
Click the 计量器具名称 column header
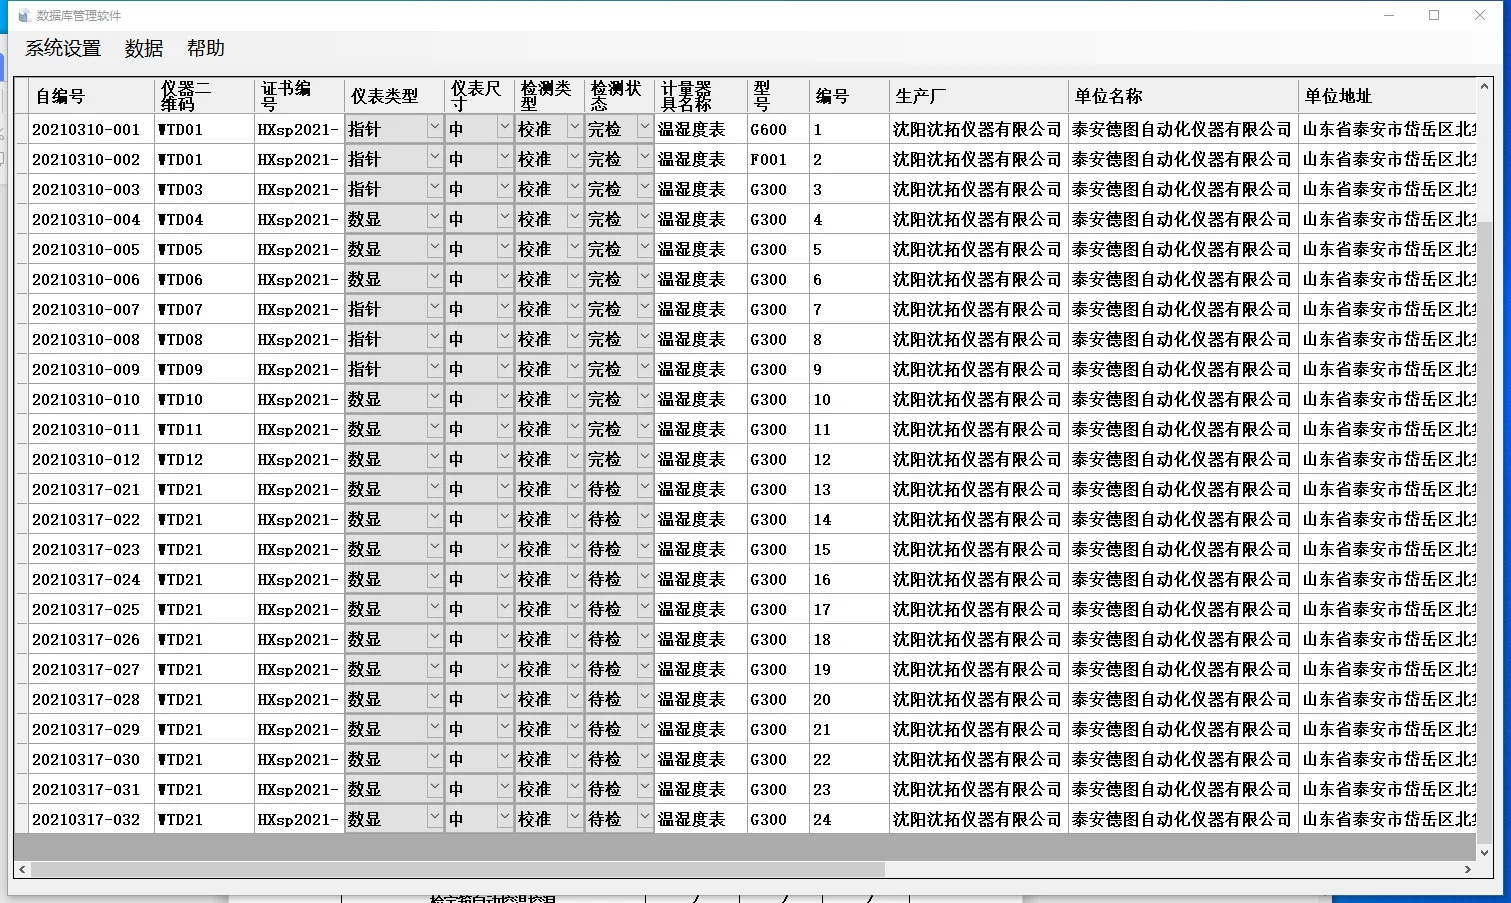coord(701,96)
